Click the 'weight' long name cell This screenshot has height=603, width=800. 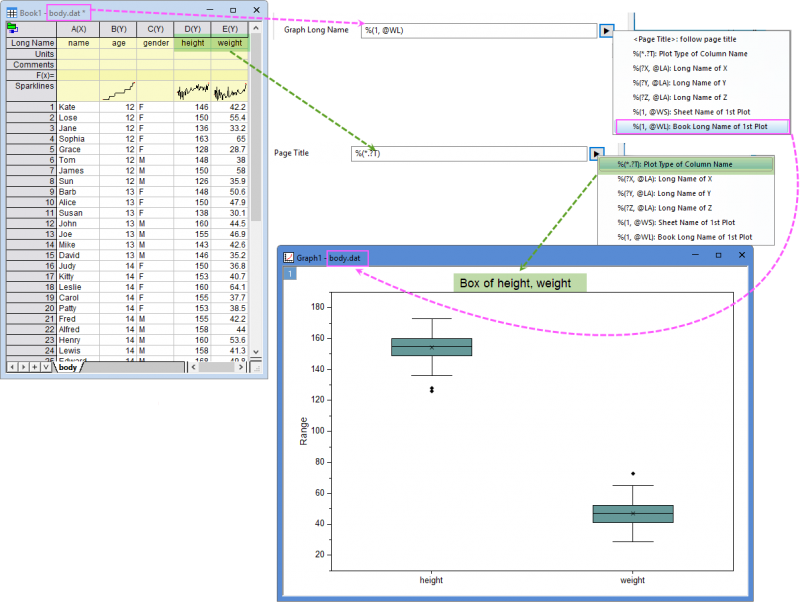click(x=230, y=43)
